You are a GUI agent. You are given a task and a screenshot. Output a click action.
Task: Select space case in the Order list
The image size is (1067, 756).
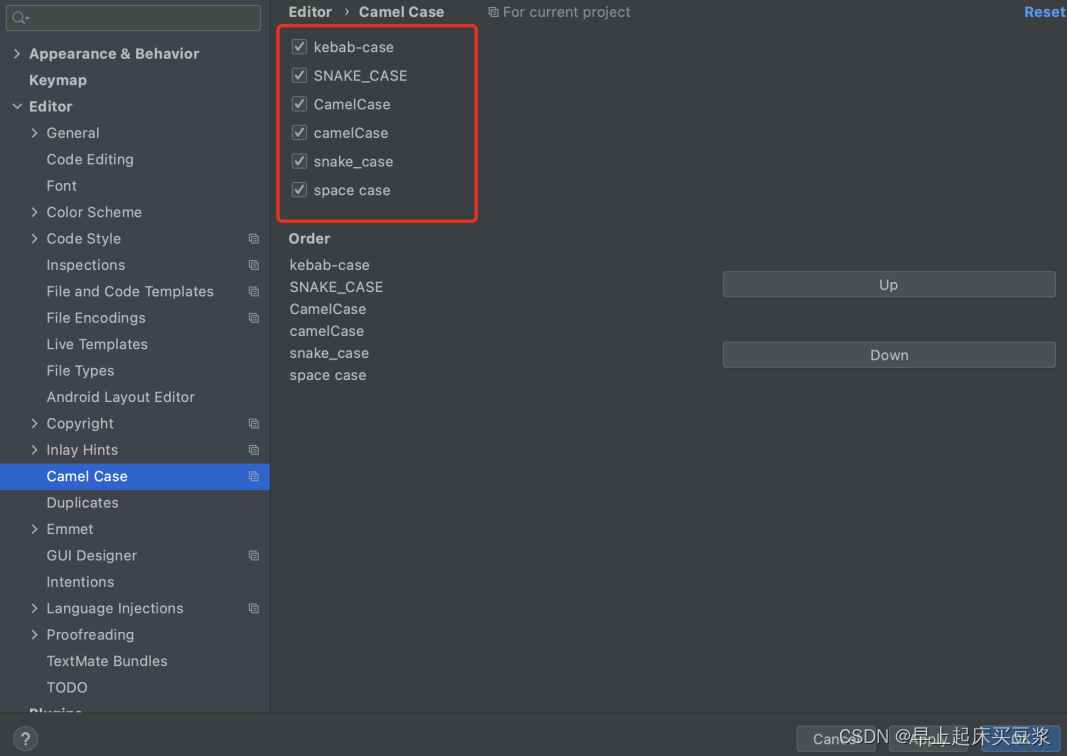tap(328, 376)
